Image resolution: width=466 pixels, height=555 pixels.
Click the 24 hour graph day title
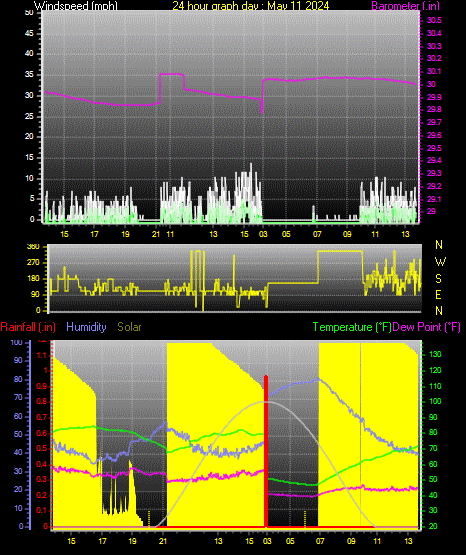pyautogui.click(x=251, y=6)
